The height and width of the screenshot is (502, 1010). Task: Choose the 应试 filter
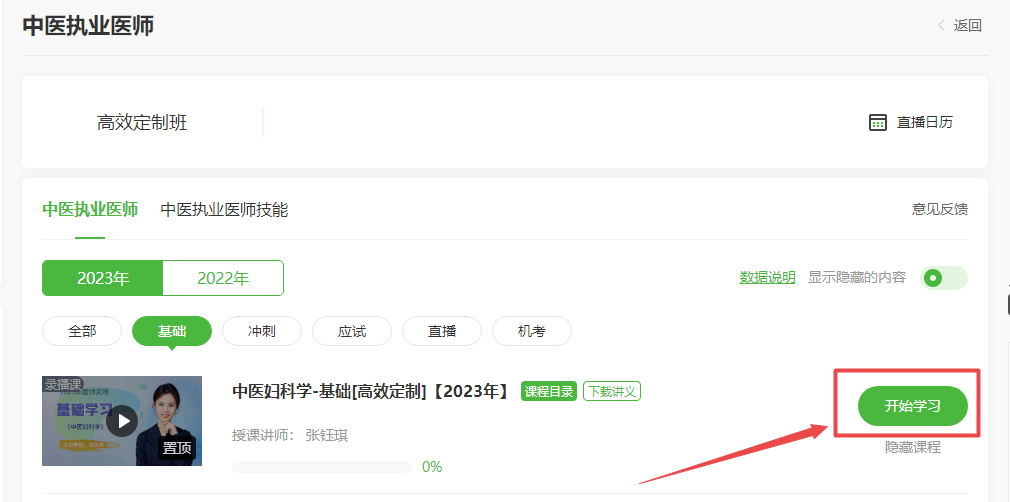(x=352, y=331)
